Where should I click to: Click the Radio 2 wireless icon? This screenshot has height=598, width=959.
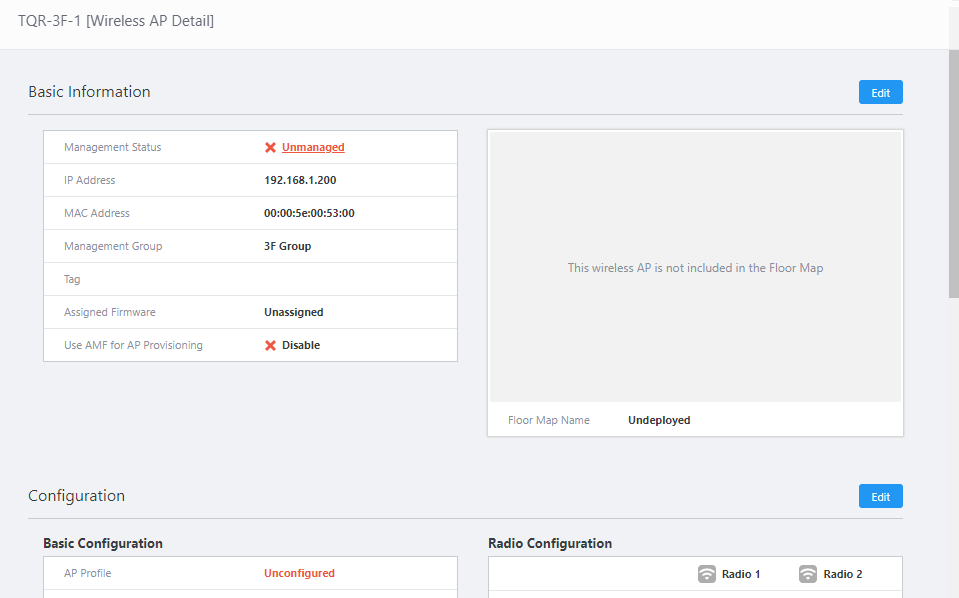pyautogui.click(x=808, y=574)
